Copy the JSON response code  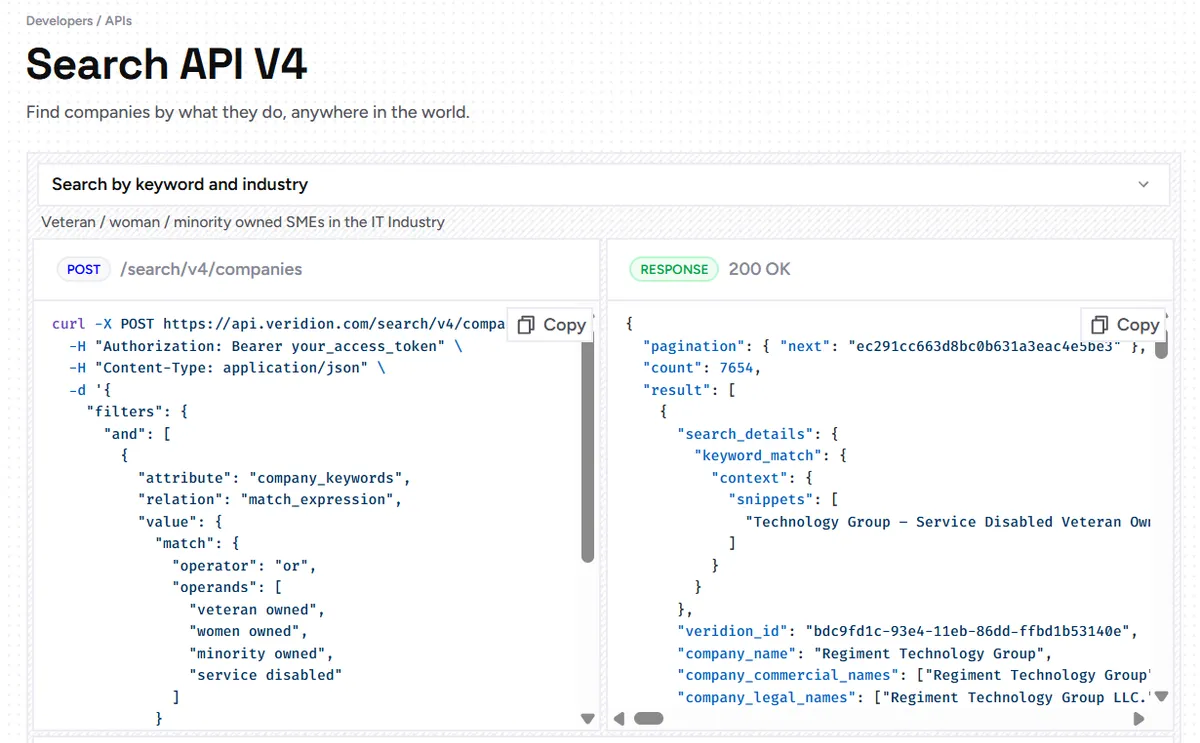click(1125, 324)
